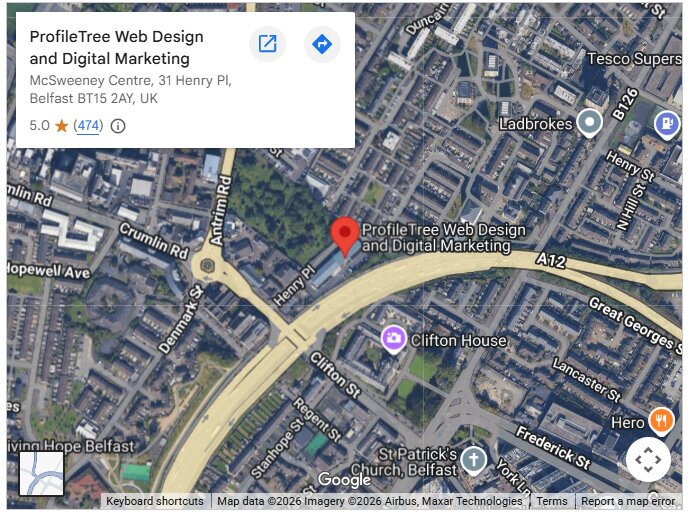The image size is (690, 512).
Task: Click the info icon beside the rating
Action: click(x=117, y=126)
